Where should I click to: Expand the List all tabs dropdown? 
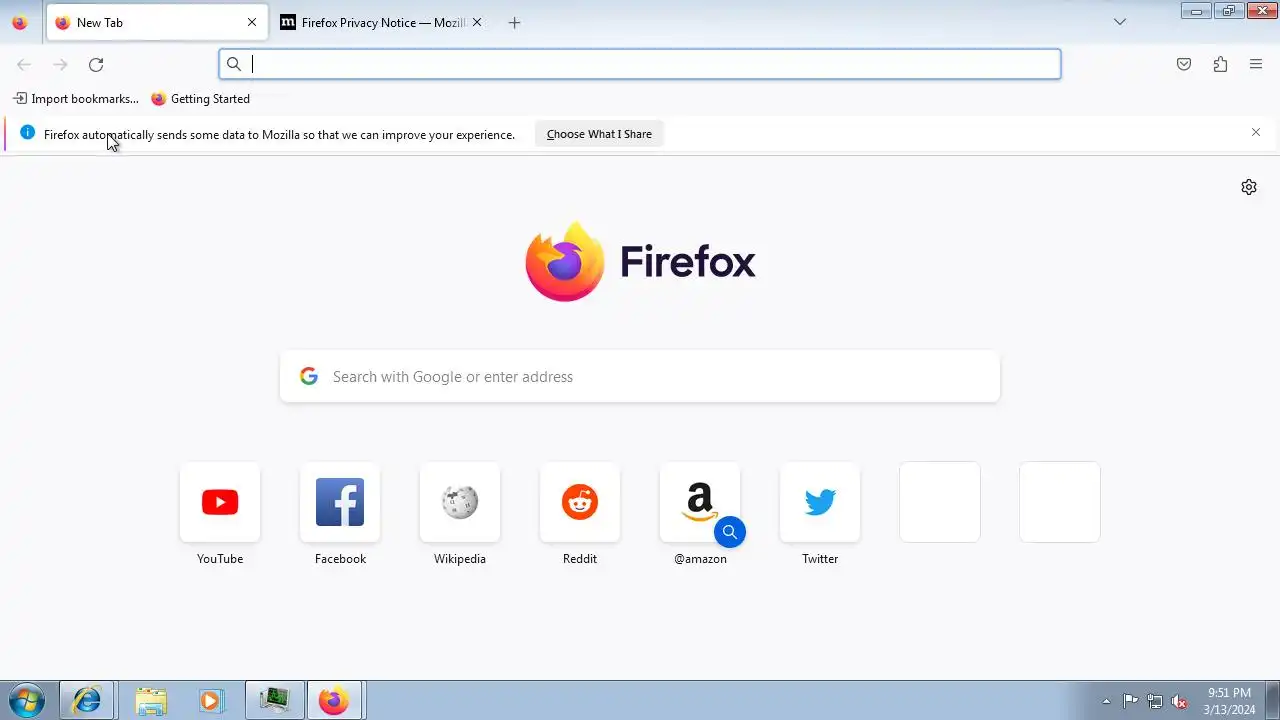coord(1120,22)
